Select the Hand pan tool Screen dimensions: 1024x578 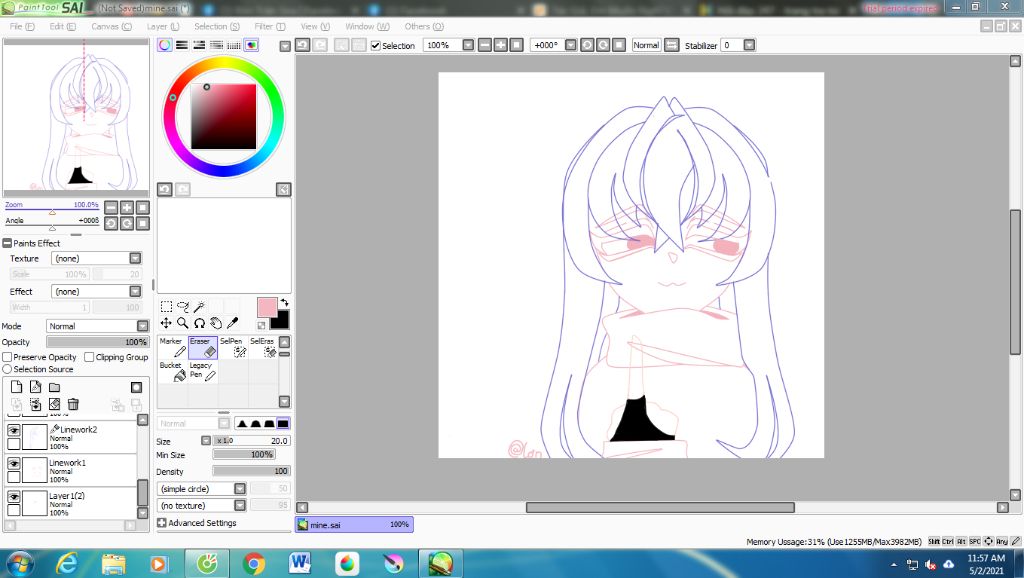click(216, 323)
